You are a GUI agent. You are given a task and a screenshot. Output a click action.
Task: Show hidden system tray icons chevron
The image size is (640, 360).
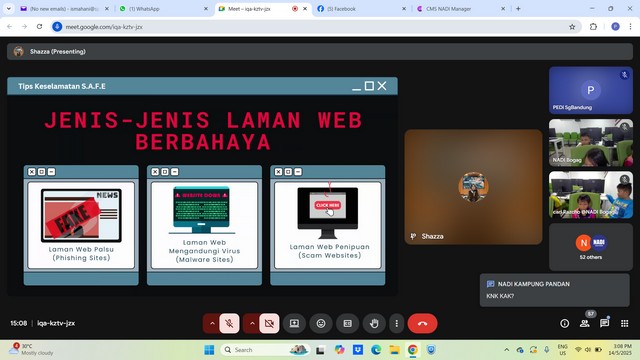click(507, 350)
